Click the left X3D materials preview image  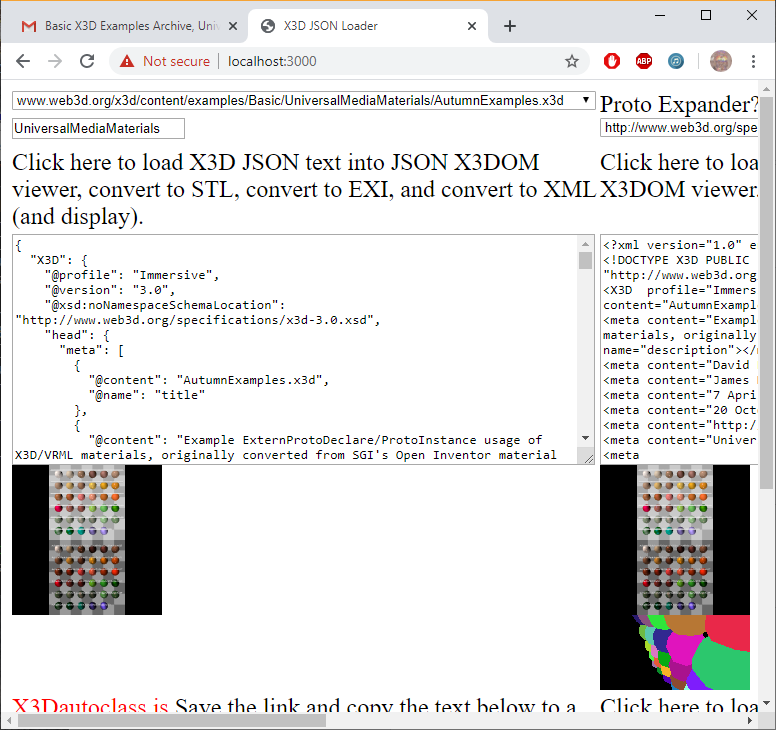(87, 539)
